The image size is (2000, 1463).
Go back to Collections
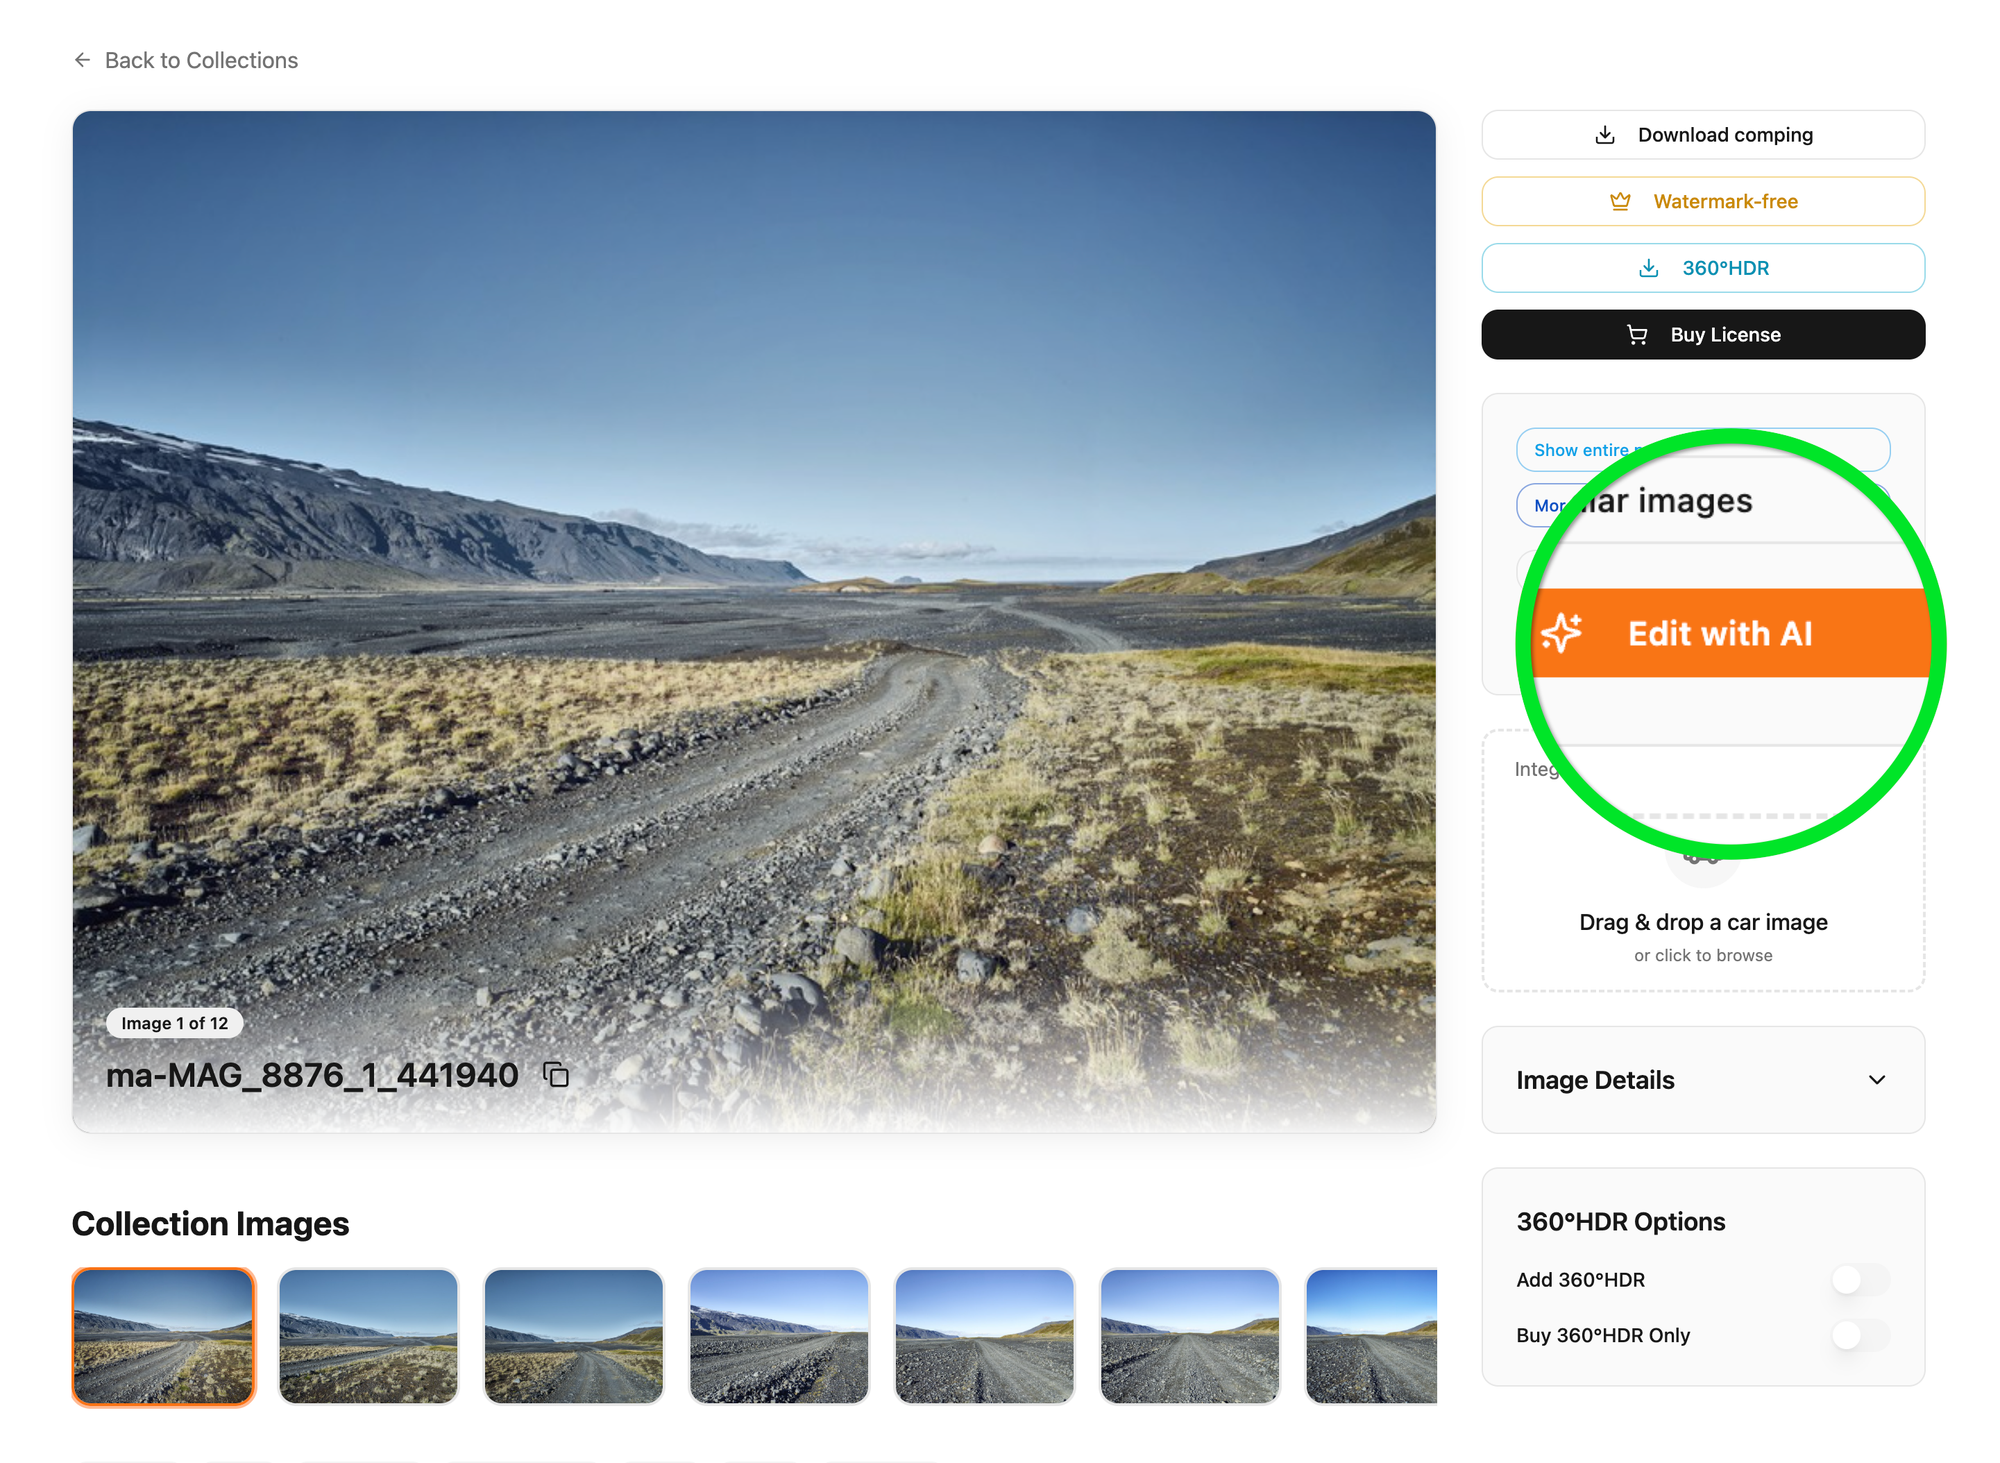tap(201, 60)
